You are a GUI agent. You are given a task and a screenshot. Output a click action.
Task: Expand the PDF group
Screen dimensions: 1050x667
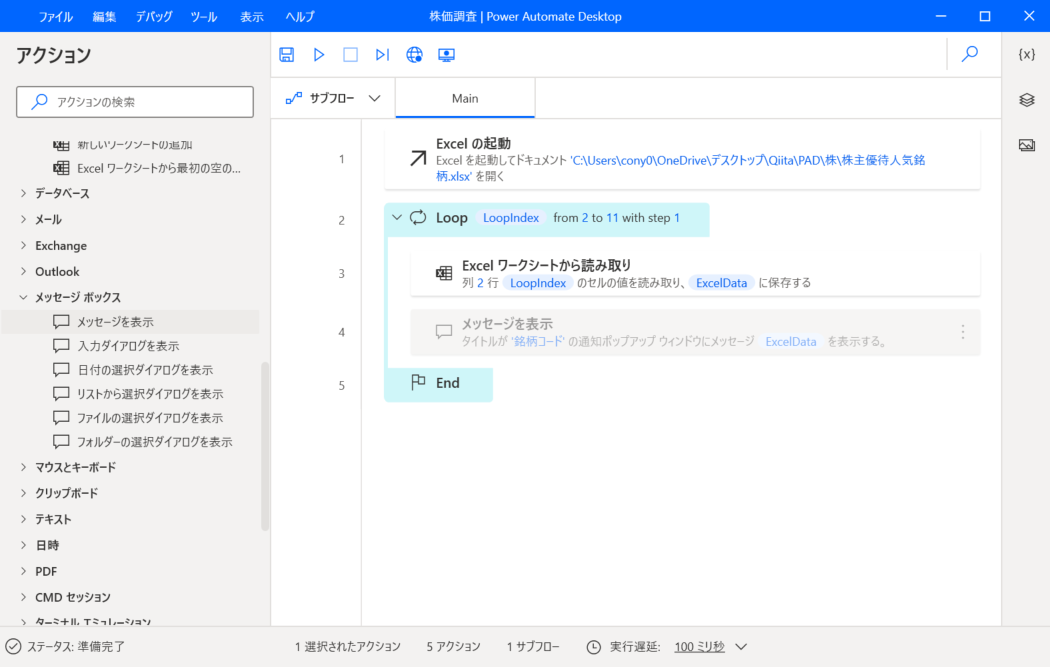click(23, 571)
